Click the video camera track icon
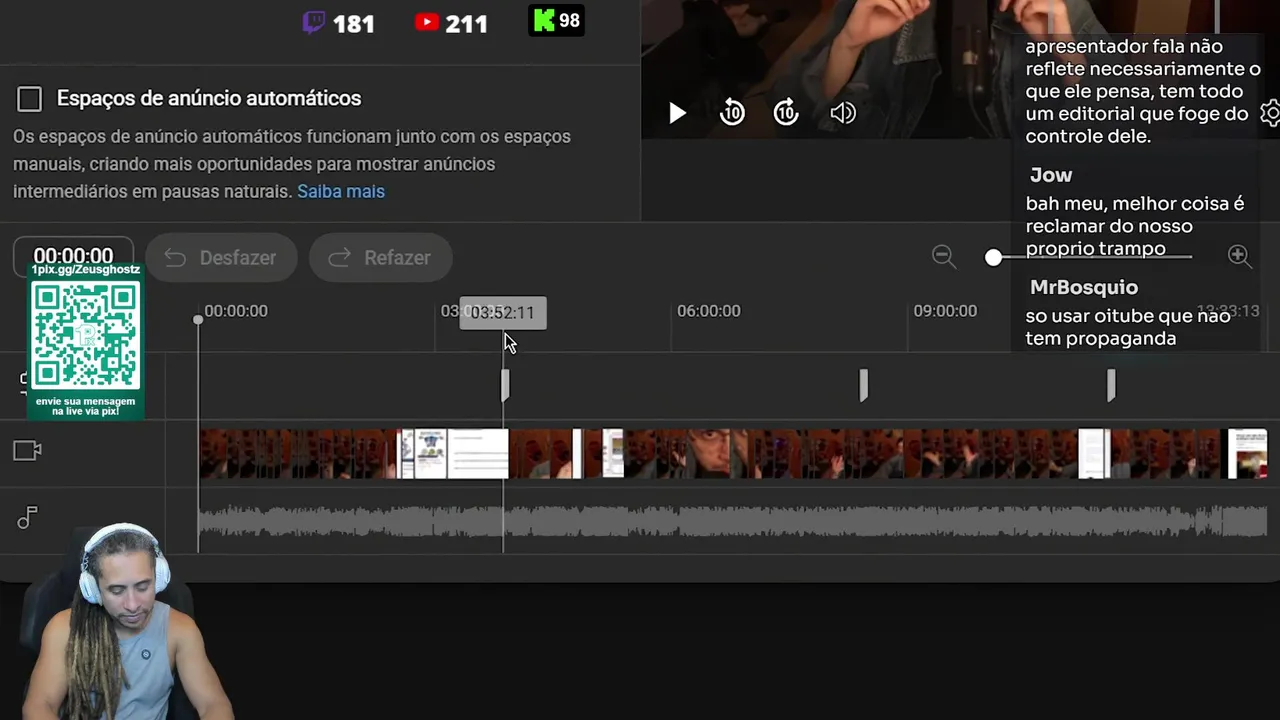Image resolution: width=1280 pixels, height=720 pixels. pos(27,451)
